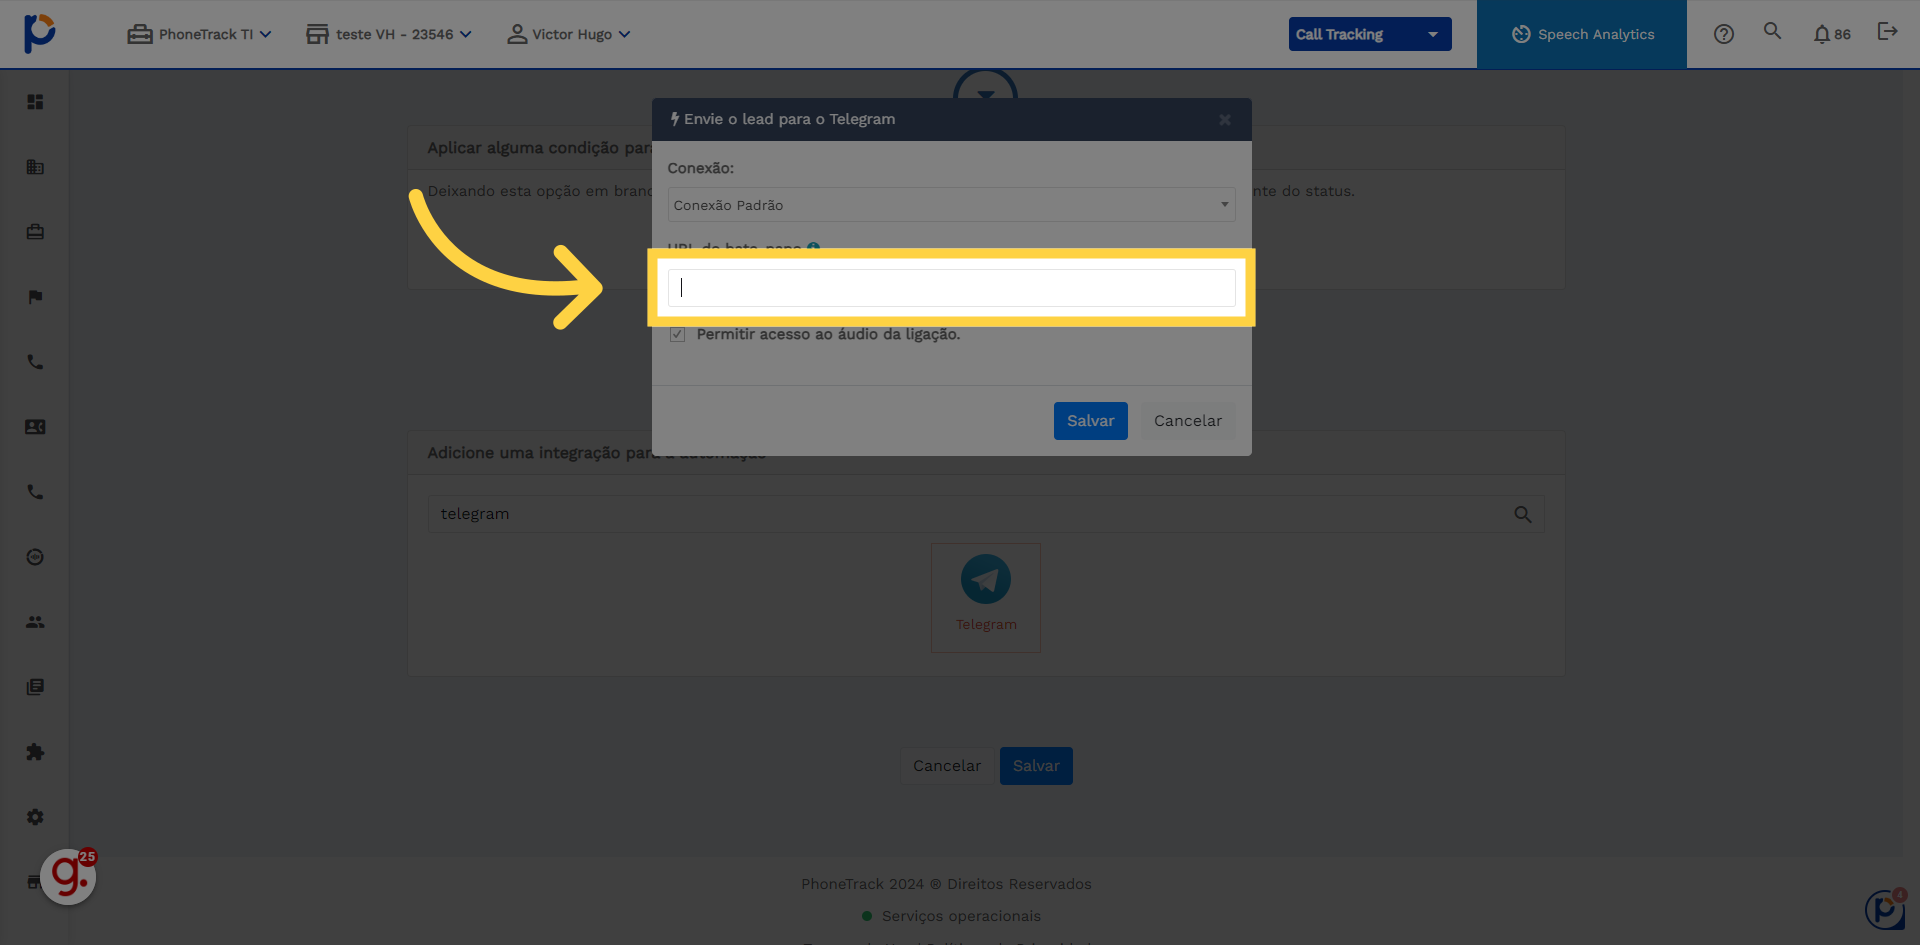
Task: Open the upper phone handset sidebar icon
Action: pyautogui.click(x=35, y=362)
